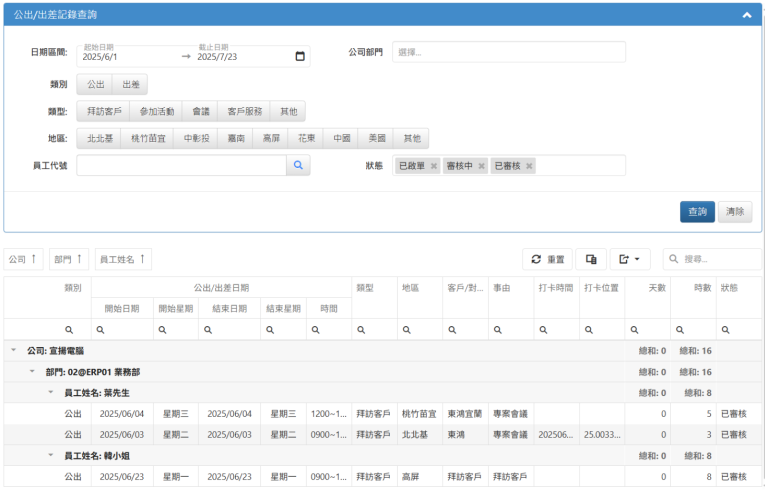Screen dimensions: 768x491
Task: Open the 狀態 column filter search icon
Action: pos(726,330)
